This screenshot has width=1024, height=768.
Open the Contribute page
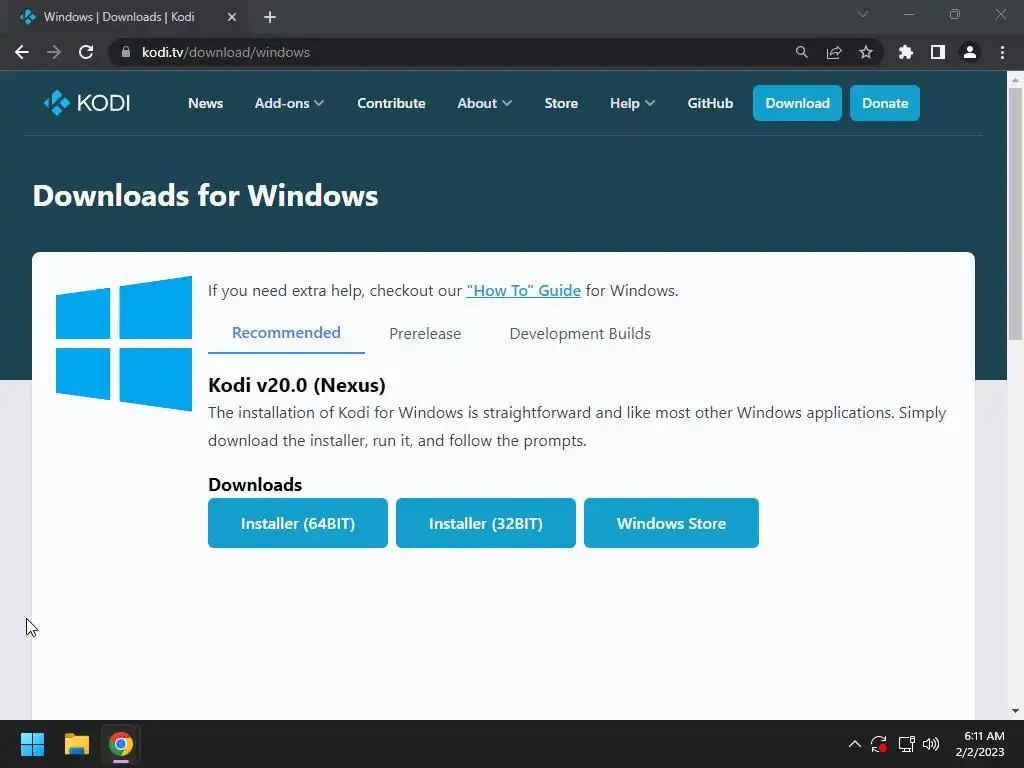pyautogui.click(x=391, y=103)
